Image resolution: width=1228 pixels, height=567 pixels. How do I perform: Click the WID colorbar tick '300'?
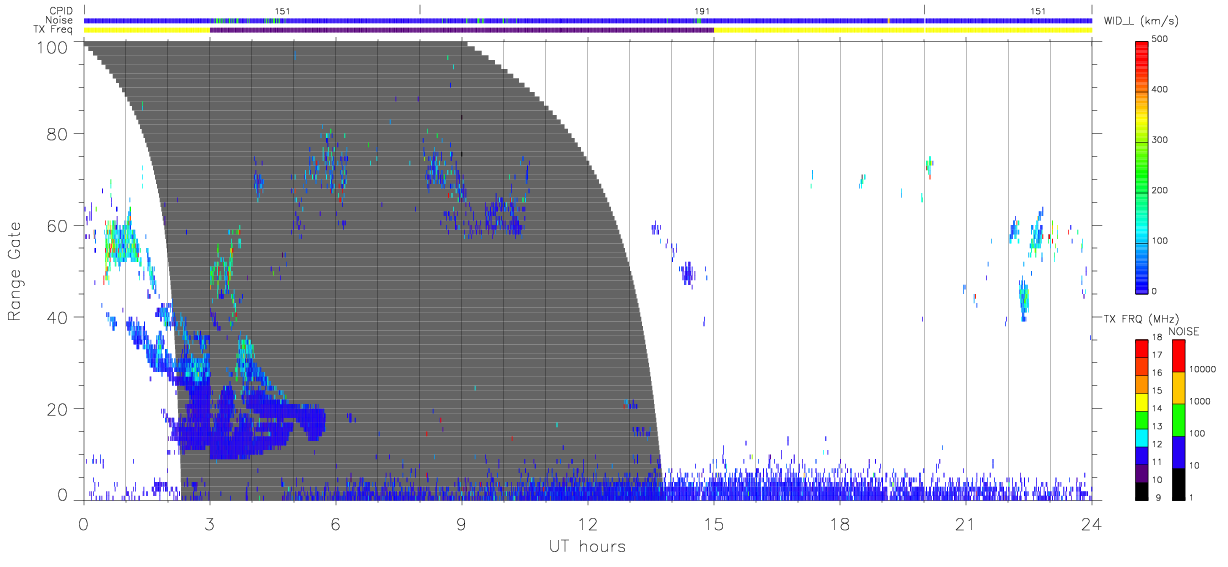click(x=1160, y=140)
